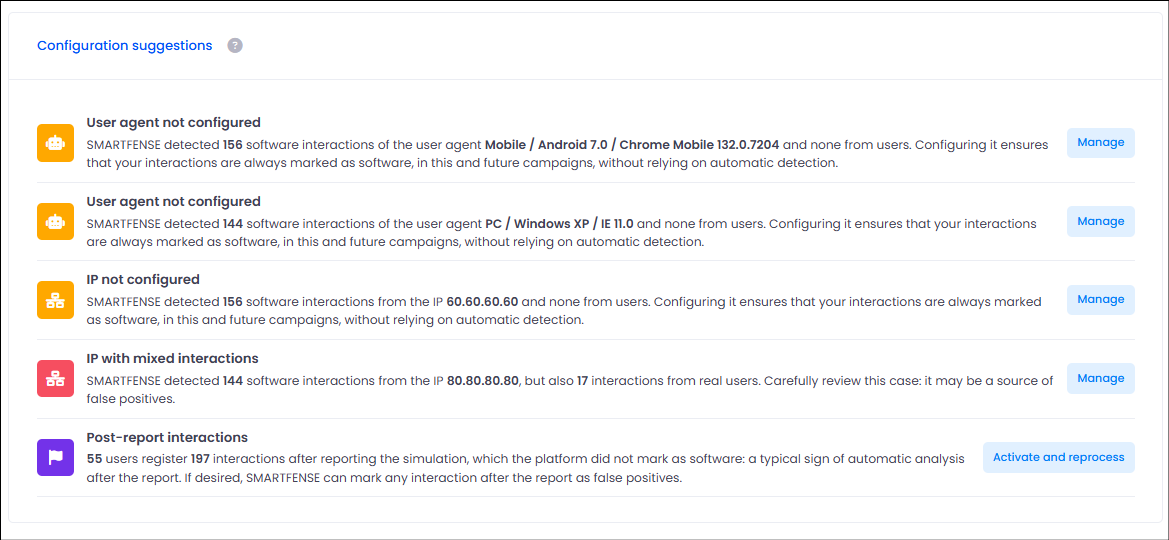The height and width of the screenshot is (540, 1169).
Task: Select the first User agent not configured heading
Action: coord(174,122)
